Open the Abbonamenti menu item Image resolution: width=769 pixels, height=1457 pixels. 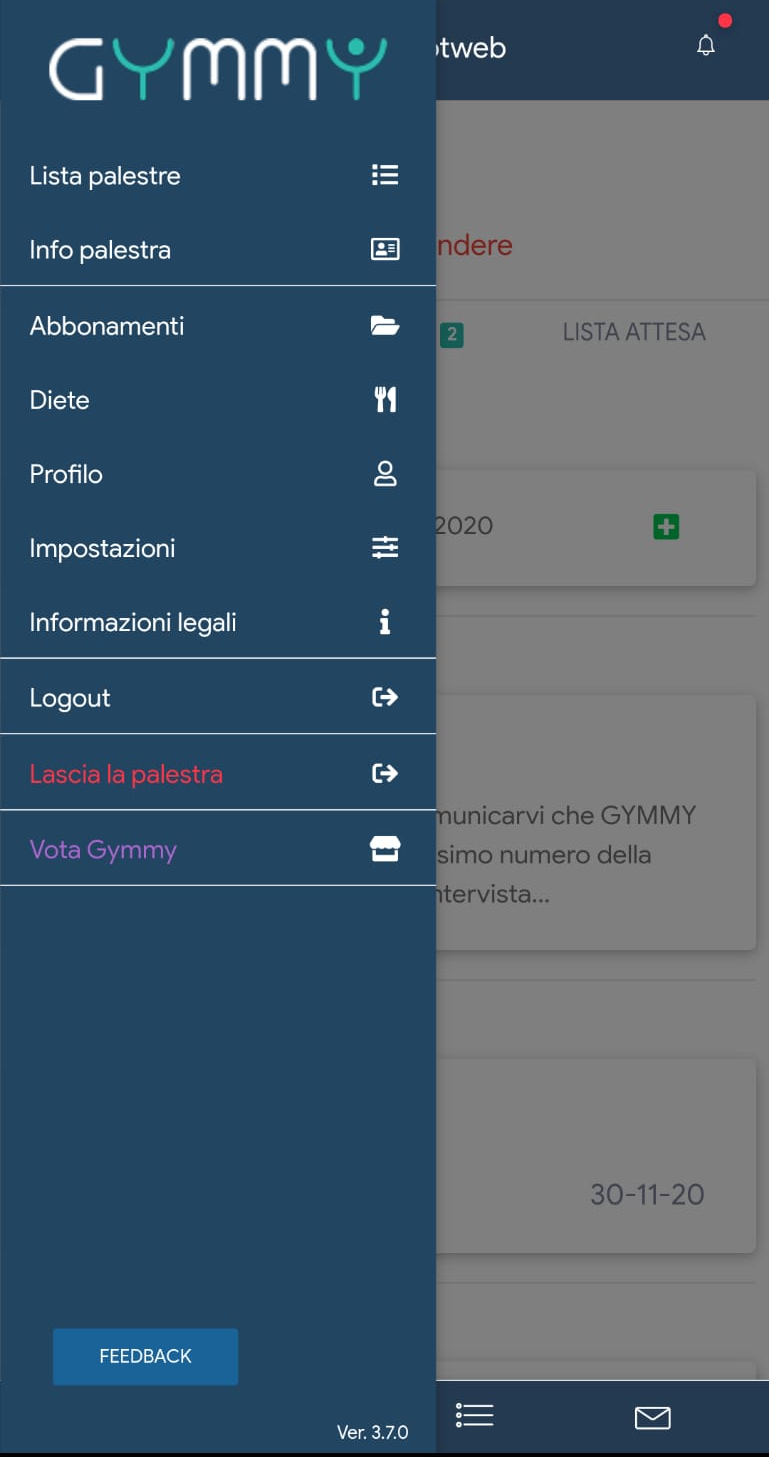[x=107, y=325]
